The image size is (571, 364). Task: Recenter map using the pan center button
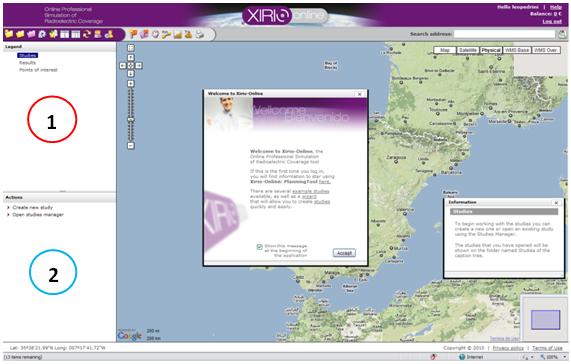pyautogui.click(x=131, y=66)
